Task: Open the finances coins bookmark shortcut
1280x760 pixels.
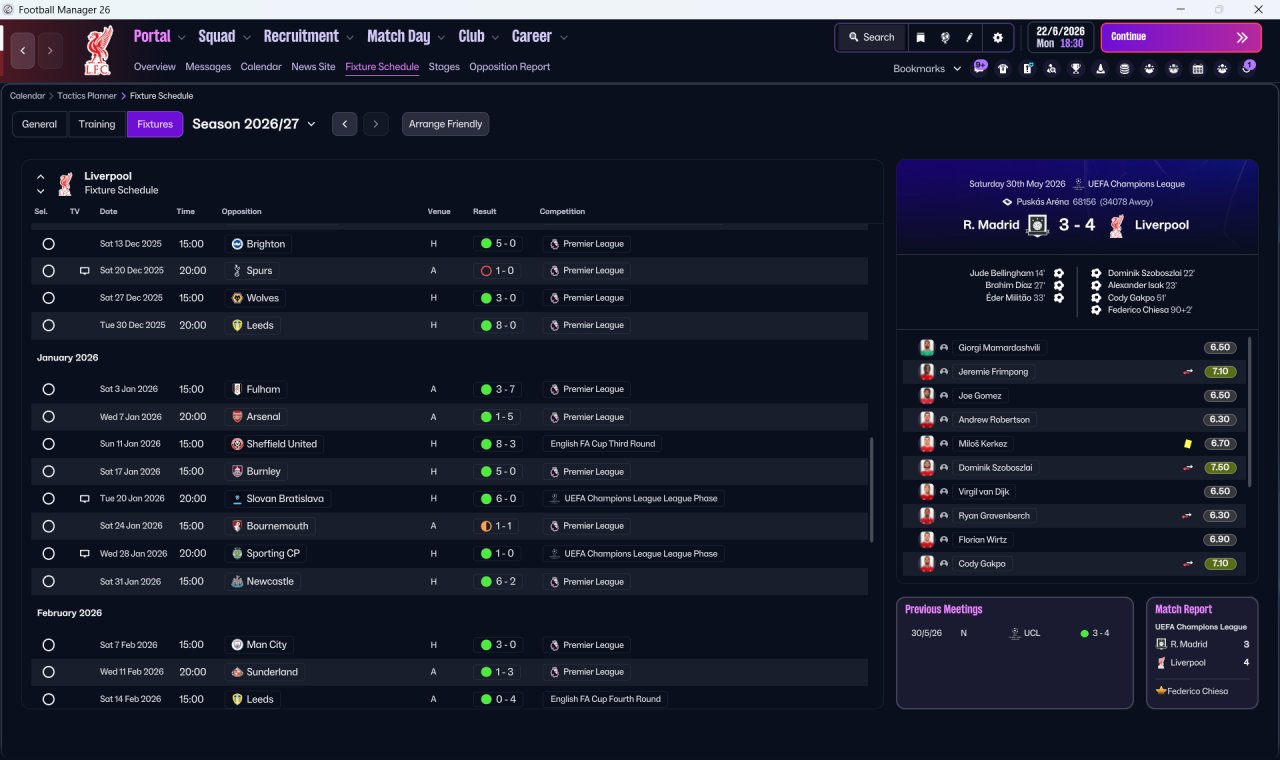Action: point(1125,68)
